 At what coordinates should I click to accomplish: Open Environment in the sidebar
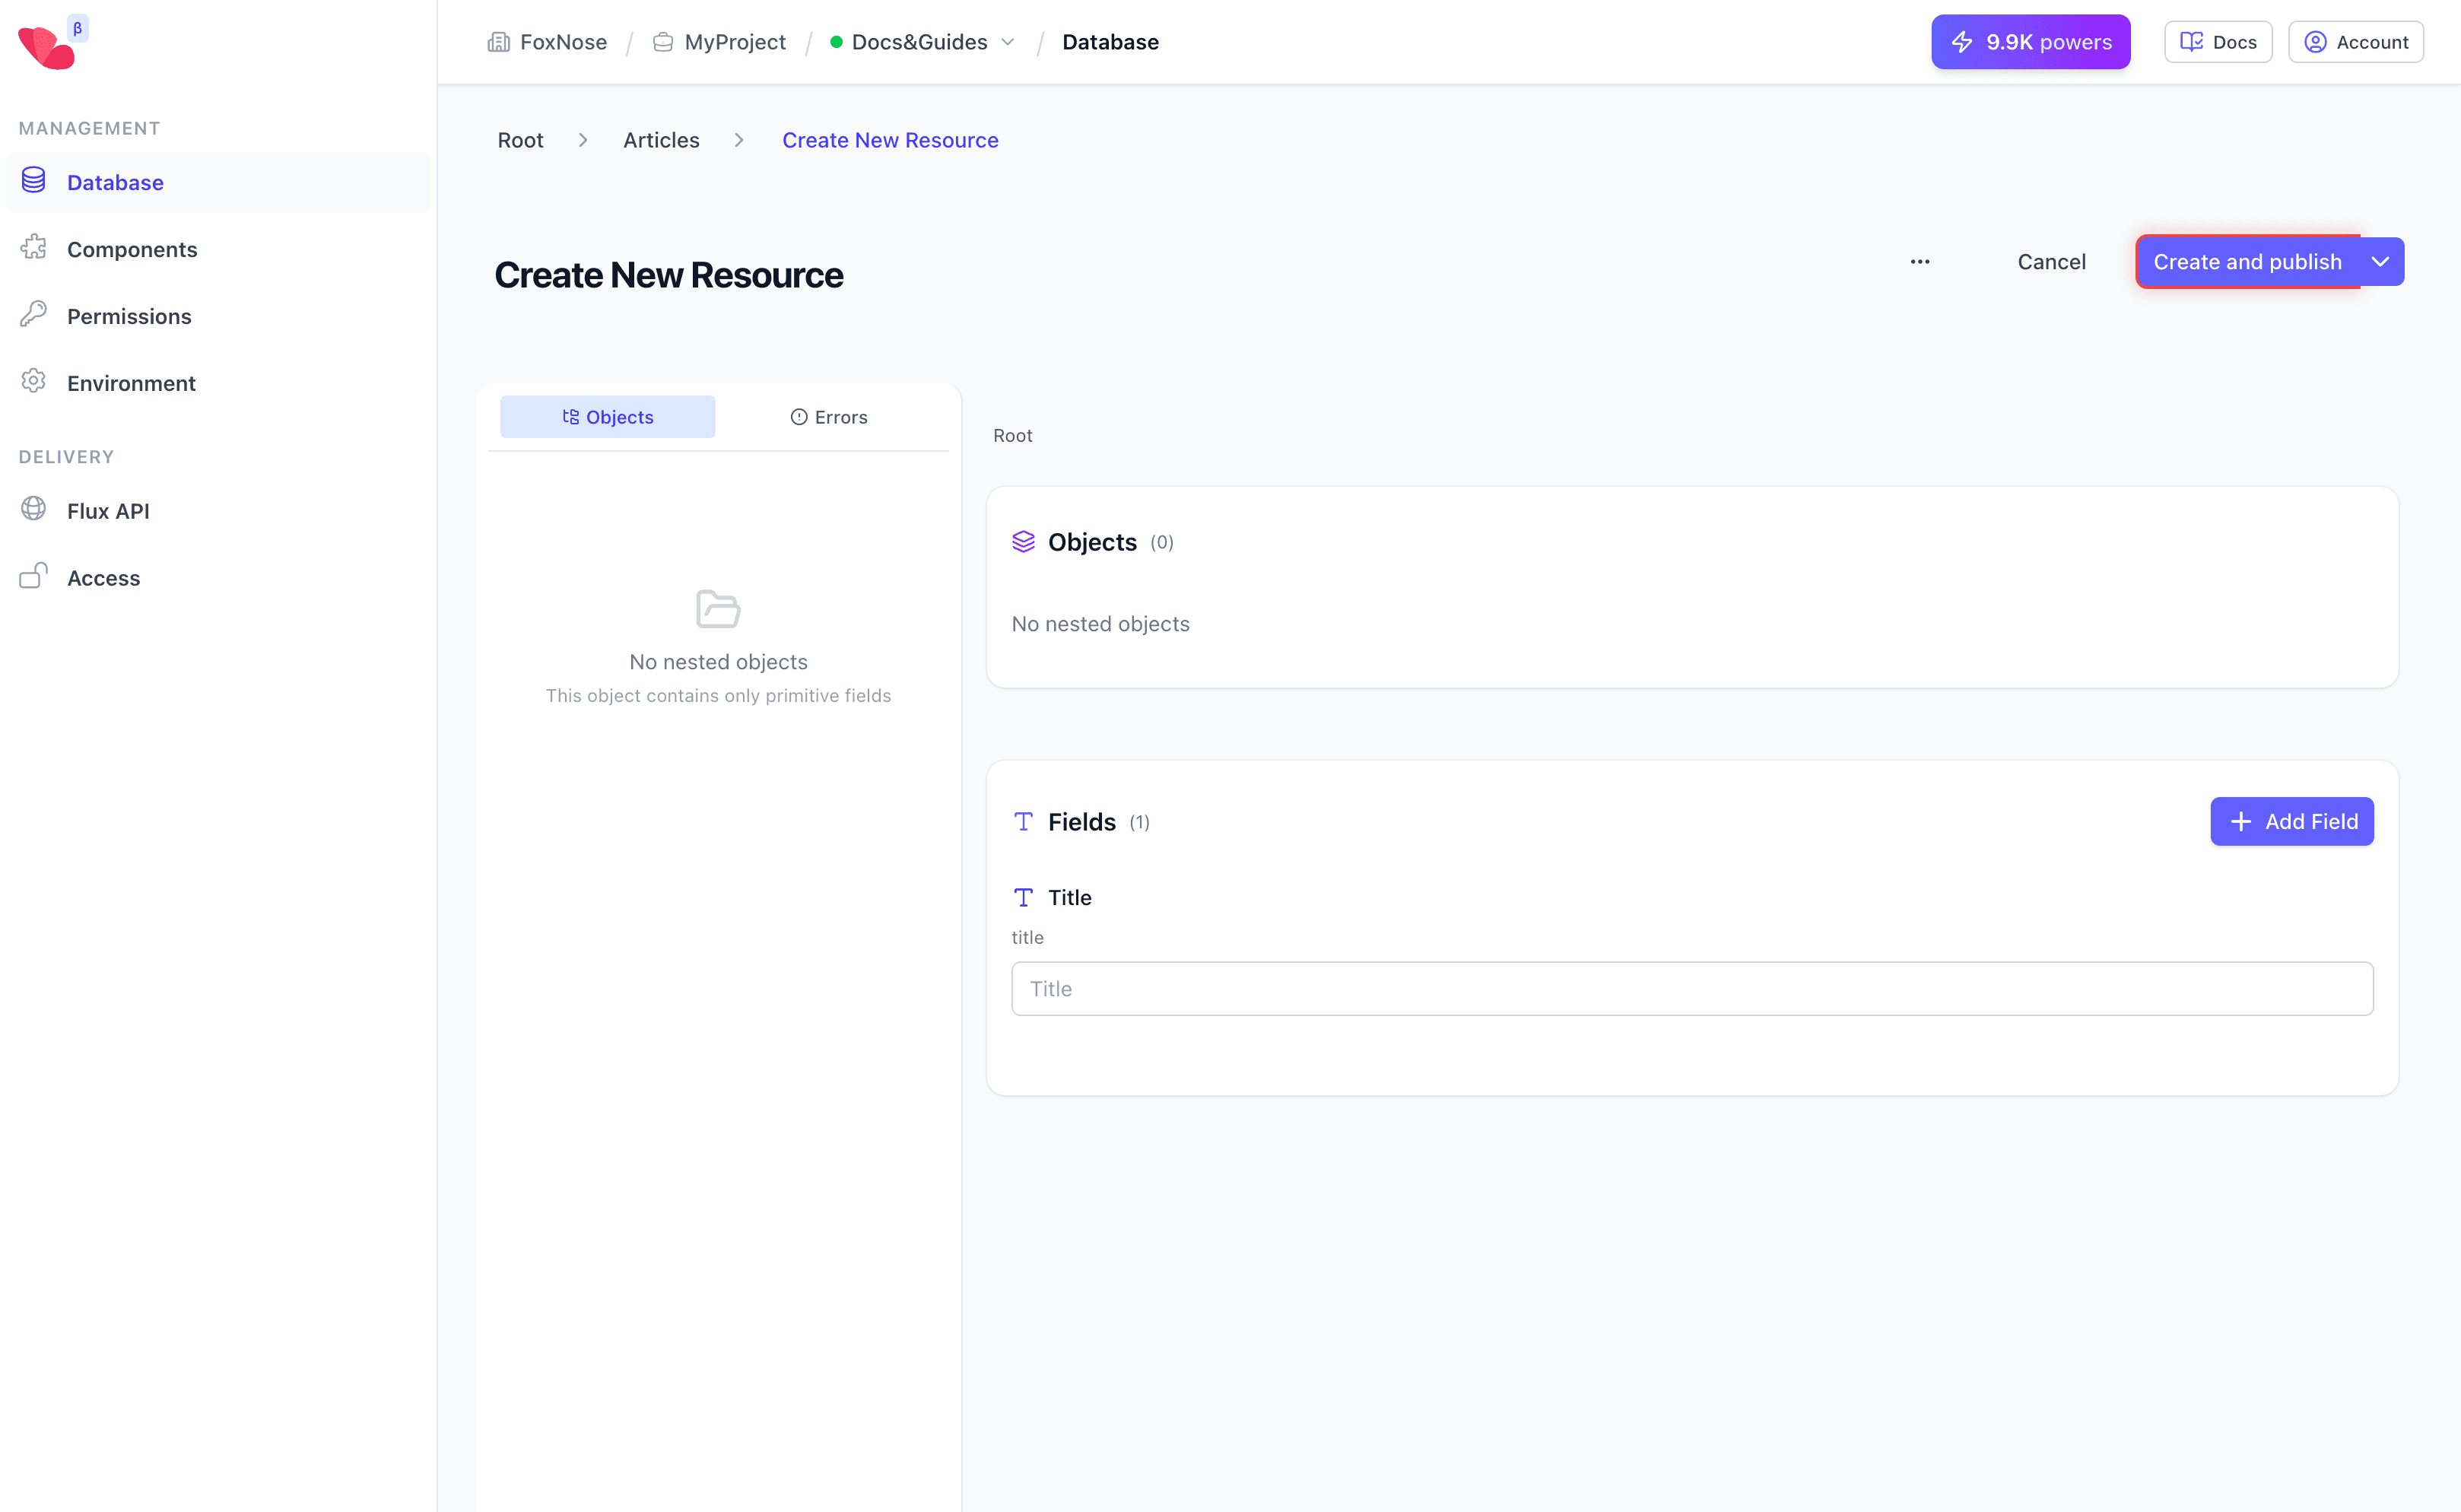[x=218, y=383]
